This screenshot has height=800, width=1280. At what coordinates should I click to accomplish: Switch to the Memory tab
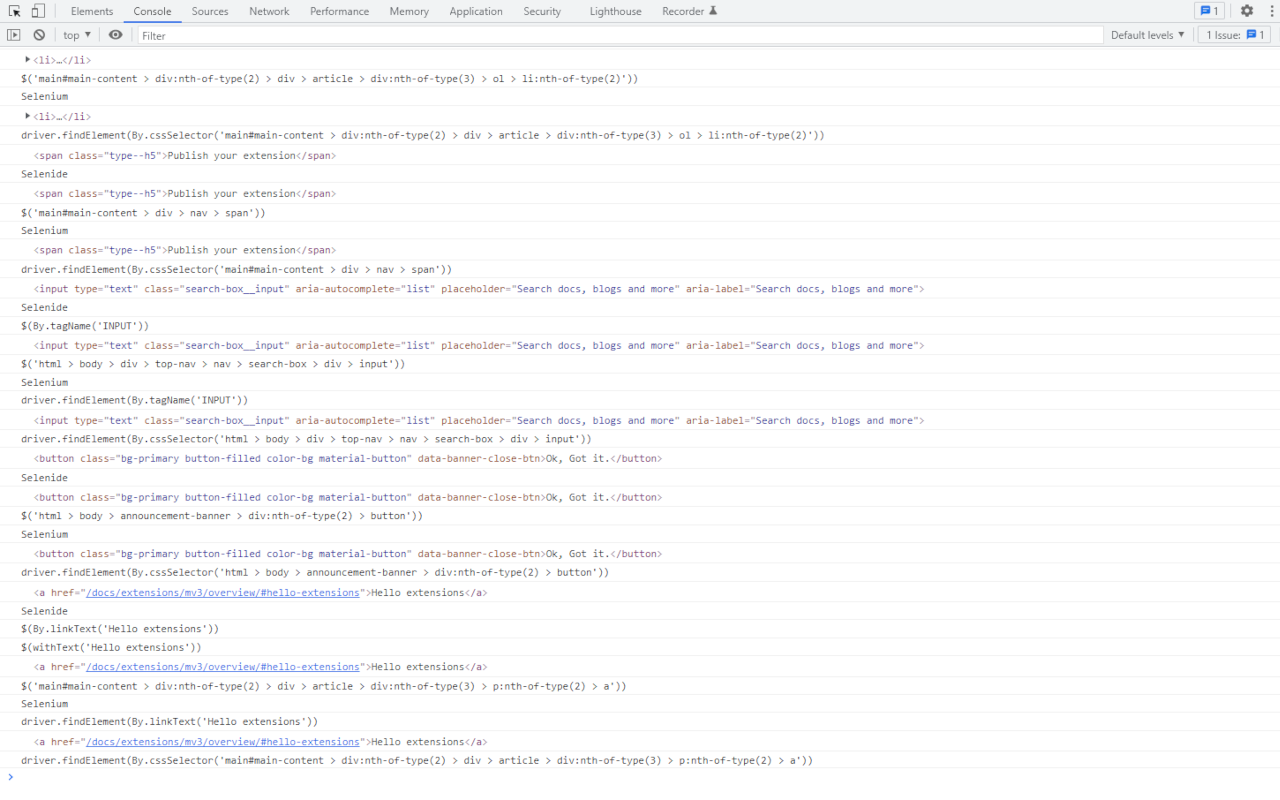409,11
